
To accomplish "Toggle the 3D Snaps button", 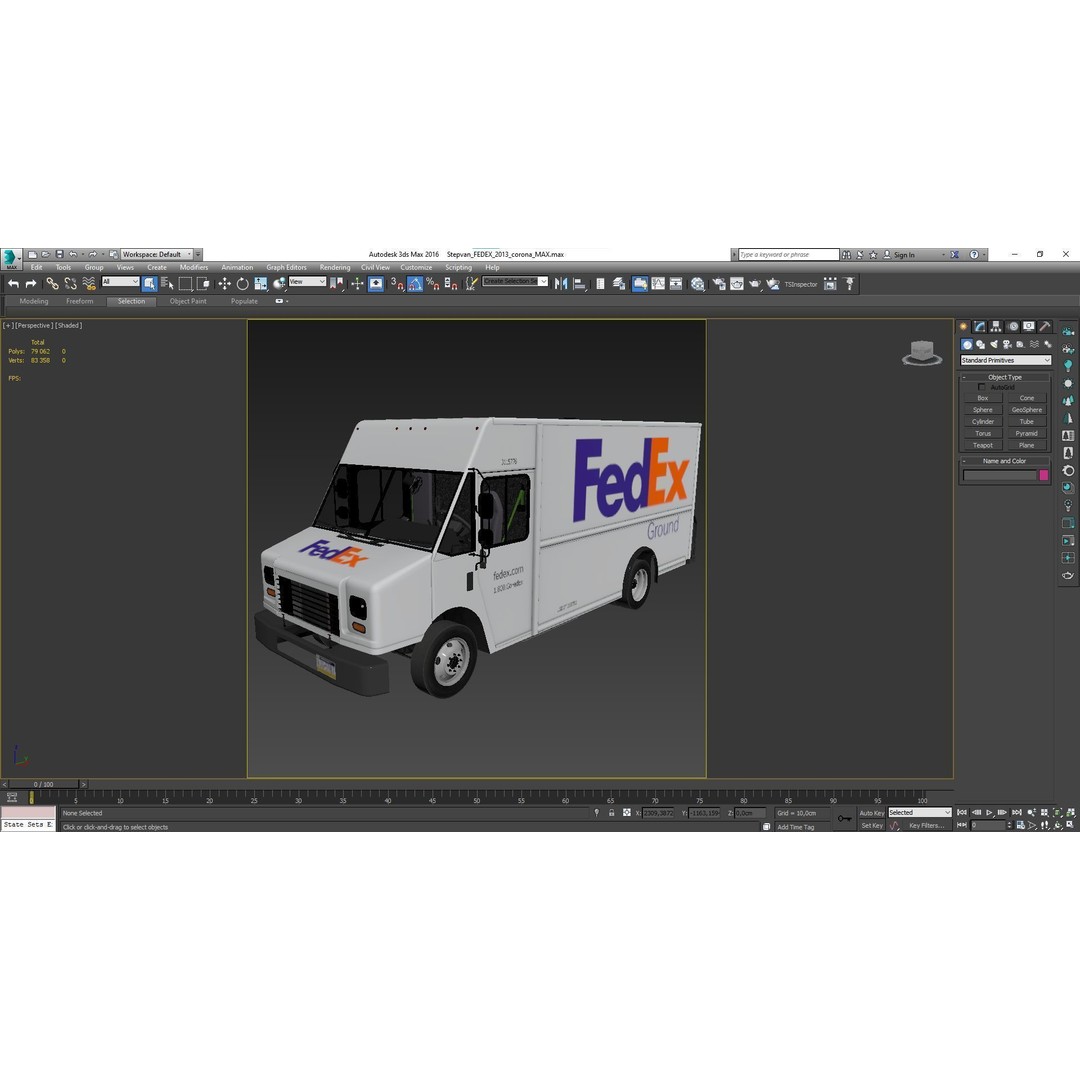I will point(397,284).
